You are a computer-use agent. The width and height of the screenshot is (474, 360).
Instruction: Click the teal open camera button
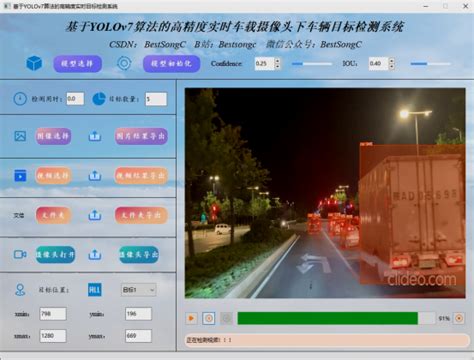pyautogui.click(x=56, y=255)
